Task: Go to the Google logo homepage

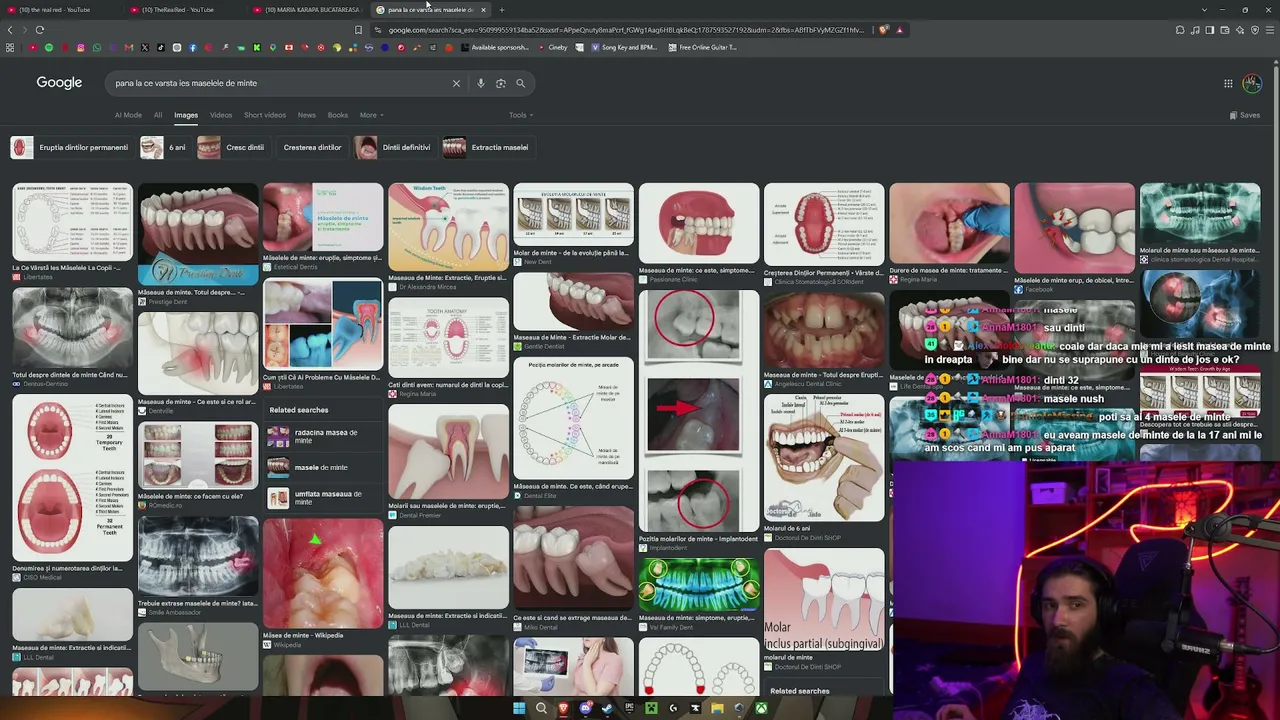Action: tap(59, 83)
